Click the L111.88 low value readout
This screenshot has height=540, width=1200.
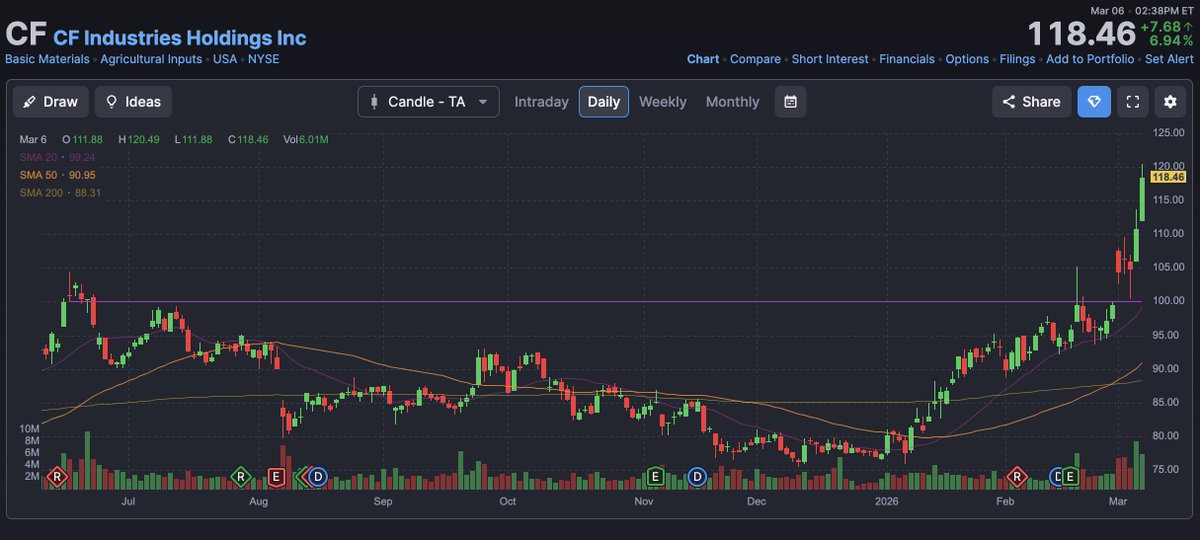[x=195, y=139]
